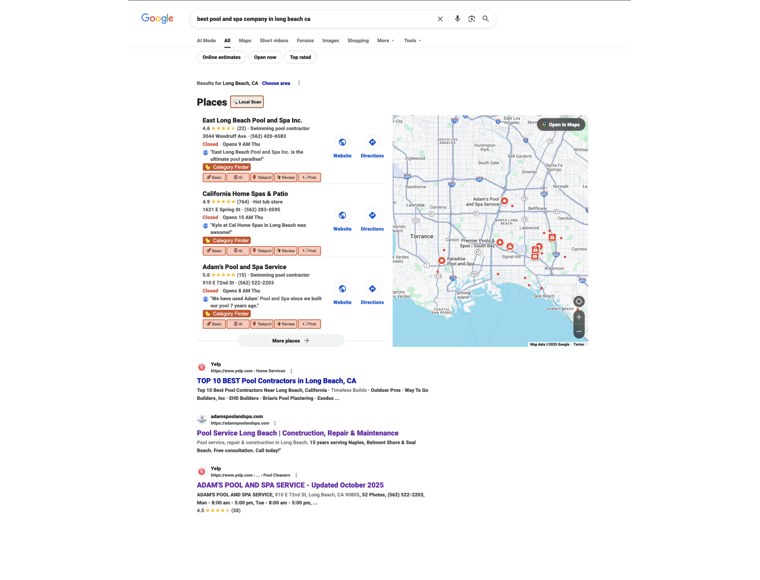Toggle the Online estimates filter chip
This screenshot has height=580, width=760.
pyautogui.click(x=222, y=57)
